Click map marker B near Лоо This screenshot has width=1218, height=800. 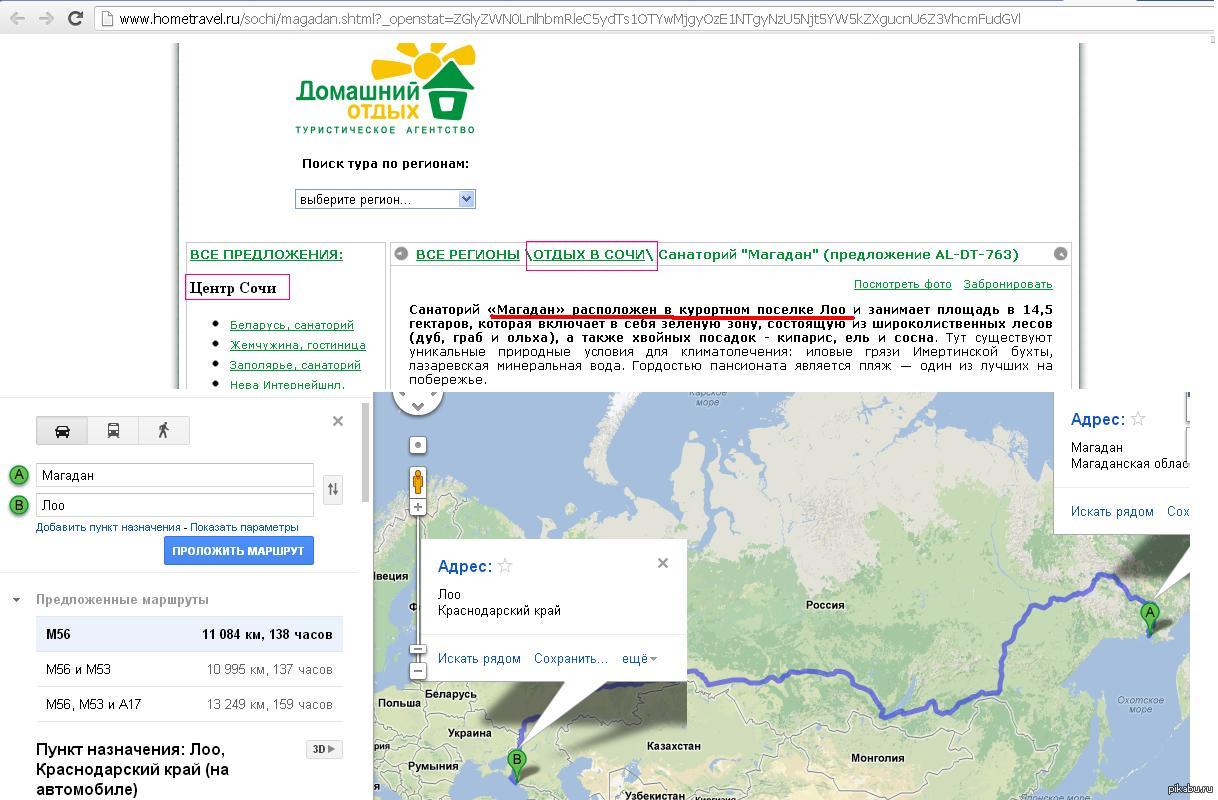click(x=517, y=765)
